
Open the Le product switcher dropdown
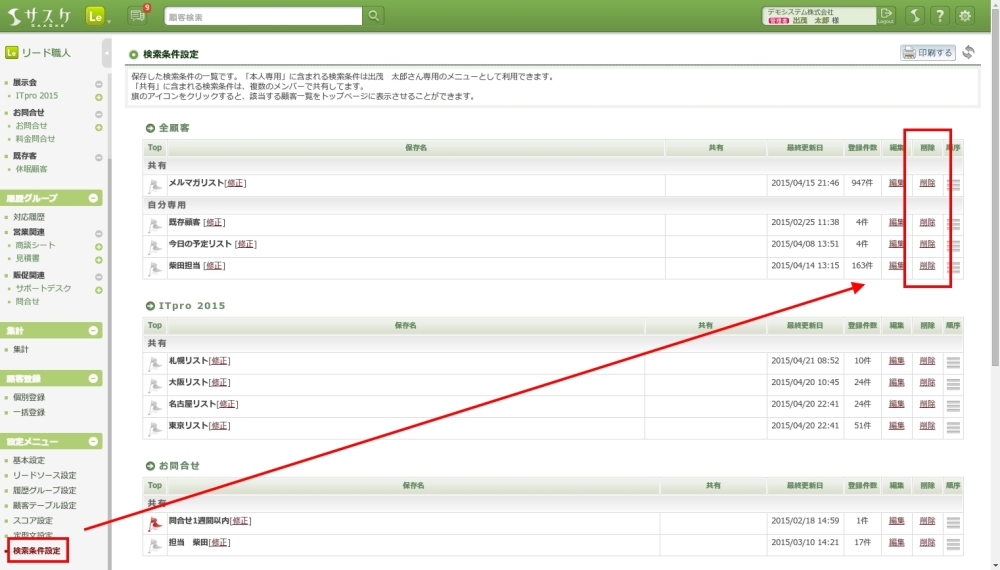(97, 16)
